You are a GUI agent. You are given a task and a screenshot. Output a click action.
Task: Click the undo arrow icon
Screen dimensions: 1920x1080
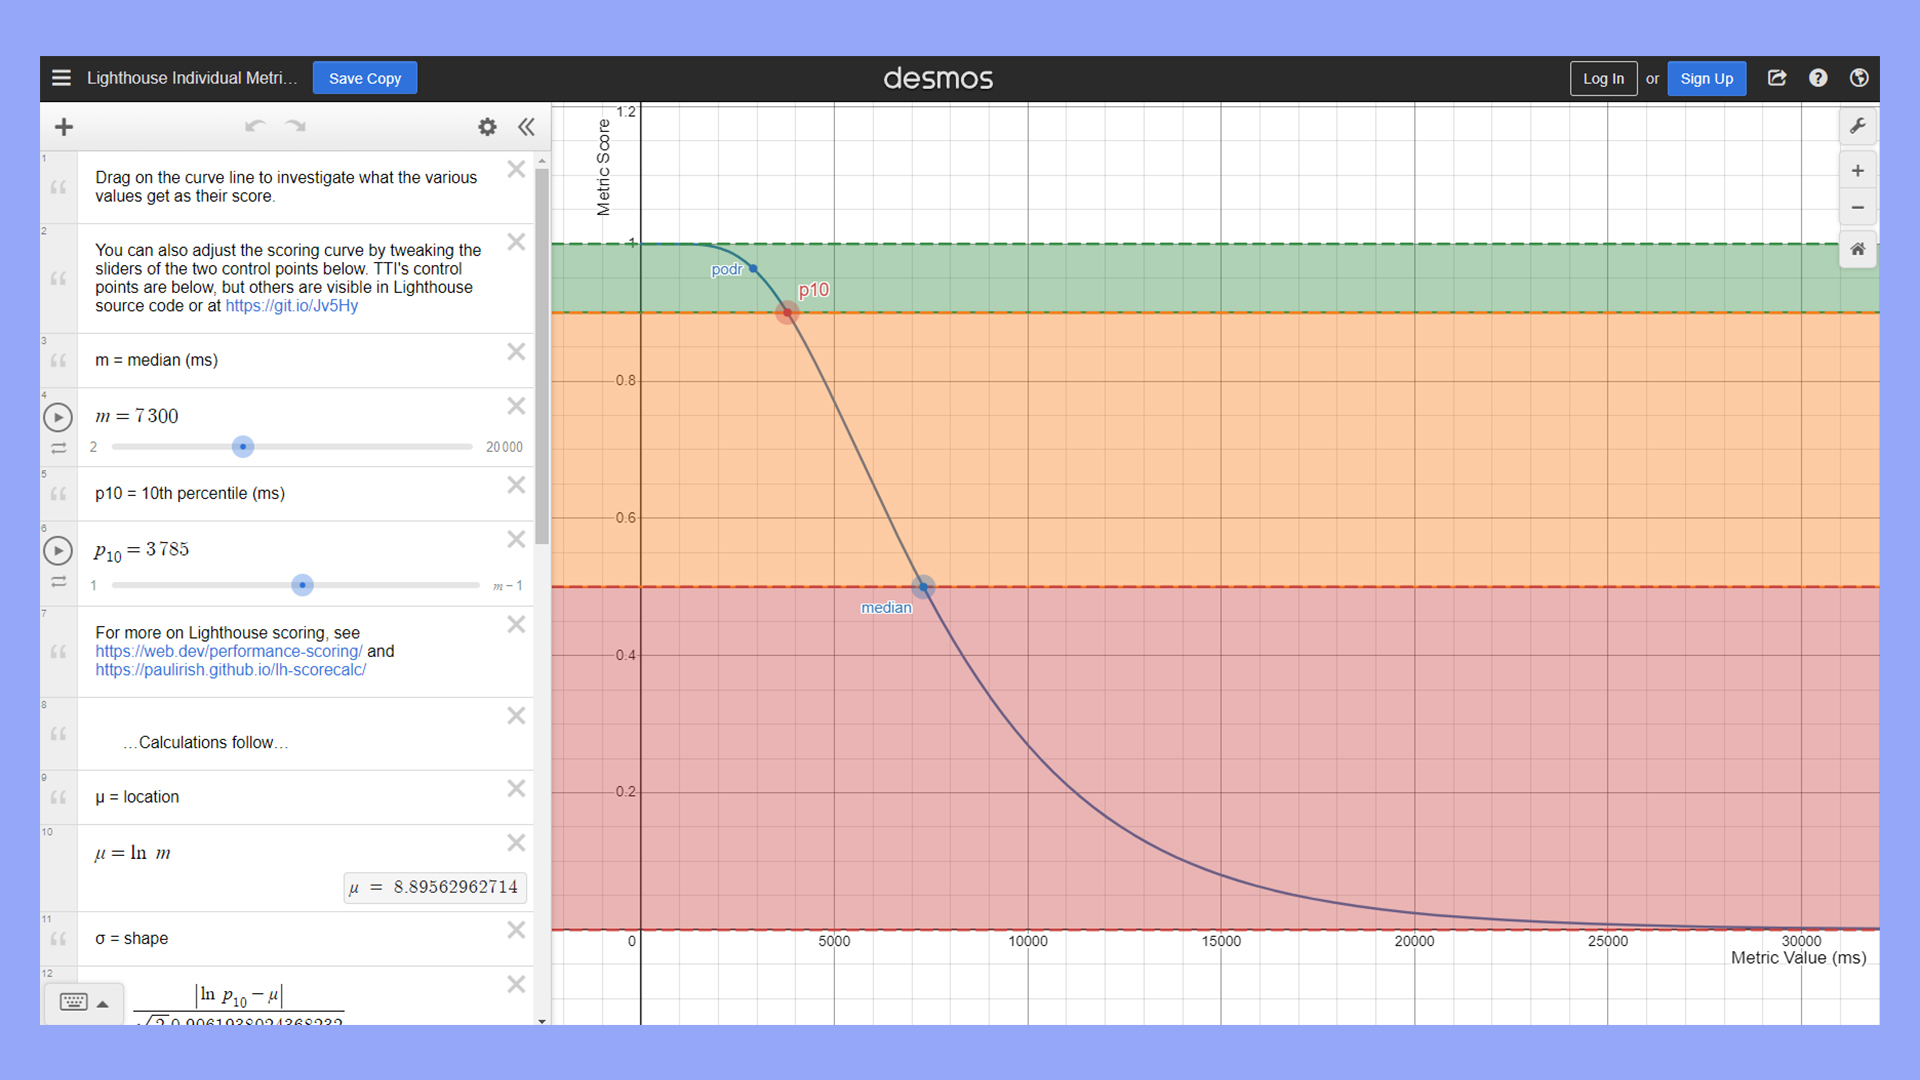(x=255, y=126)
